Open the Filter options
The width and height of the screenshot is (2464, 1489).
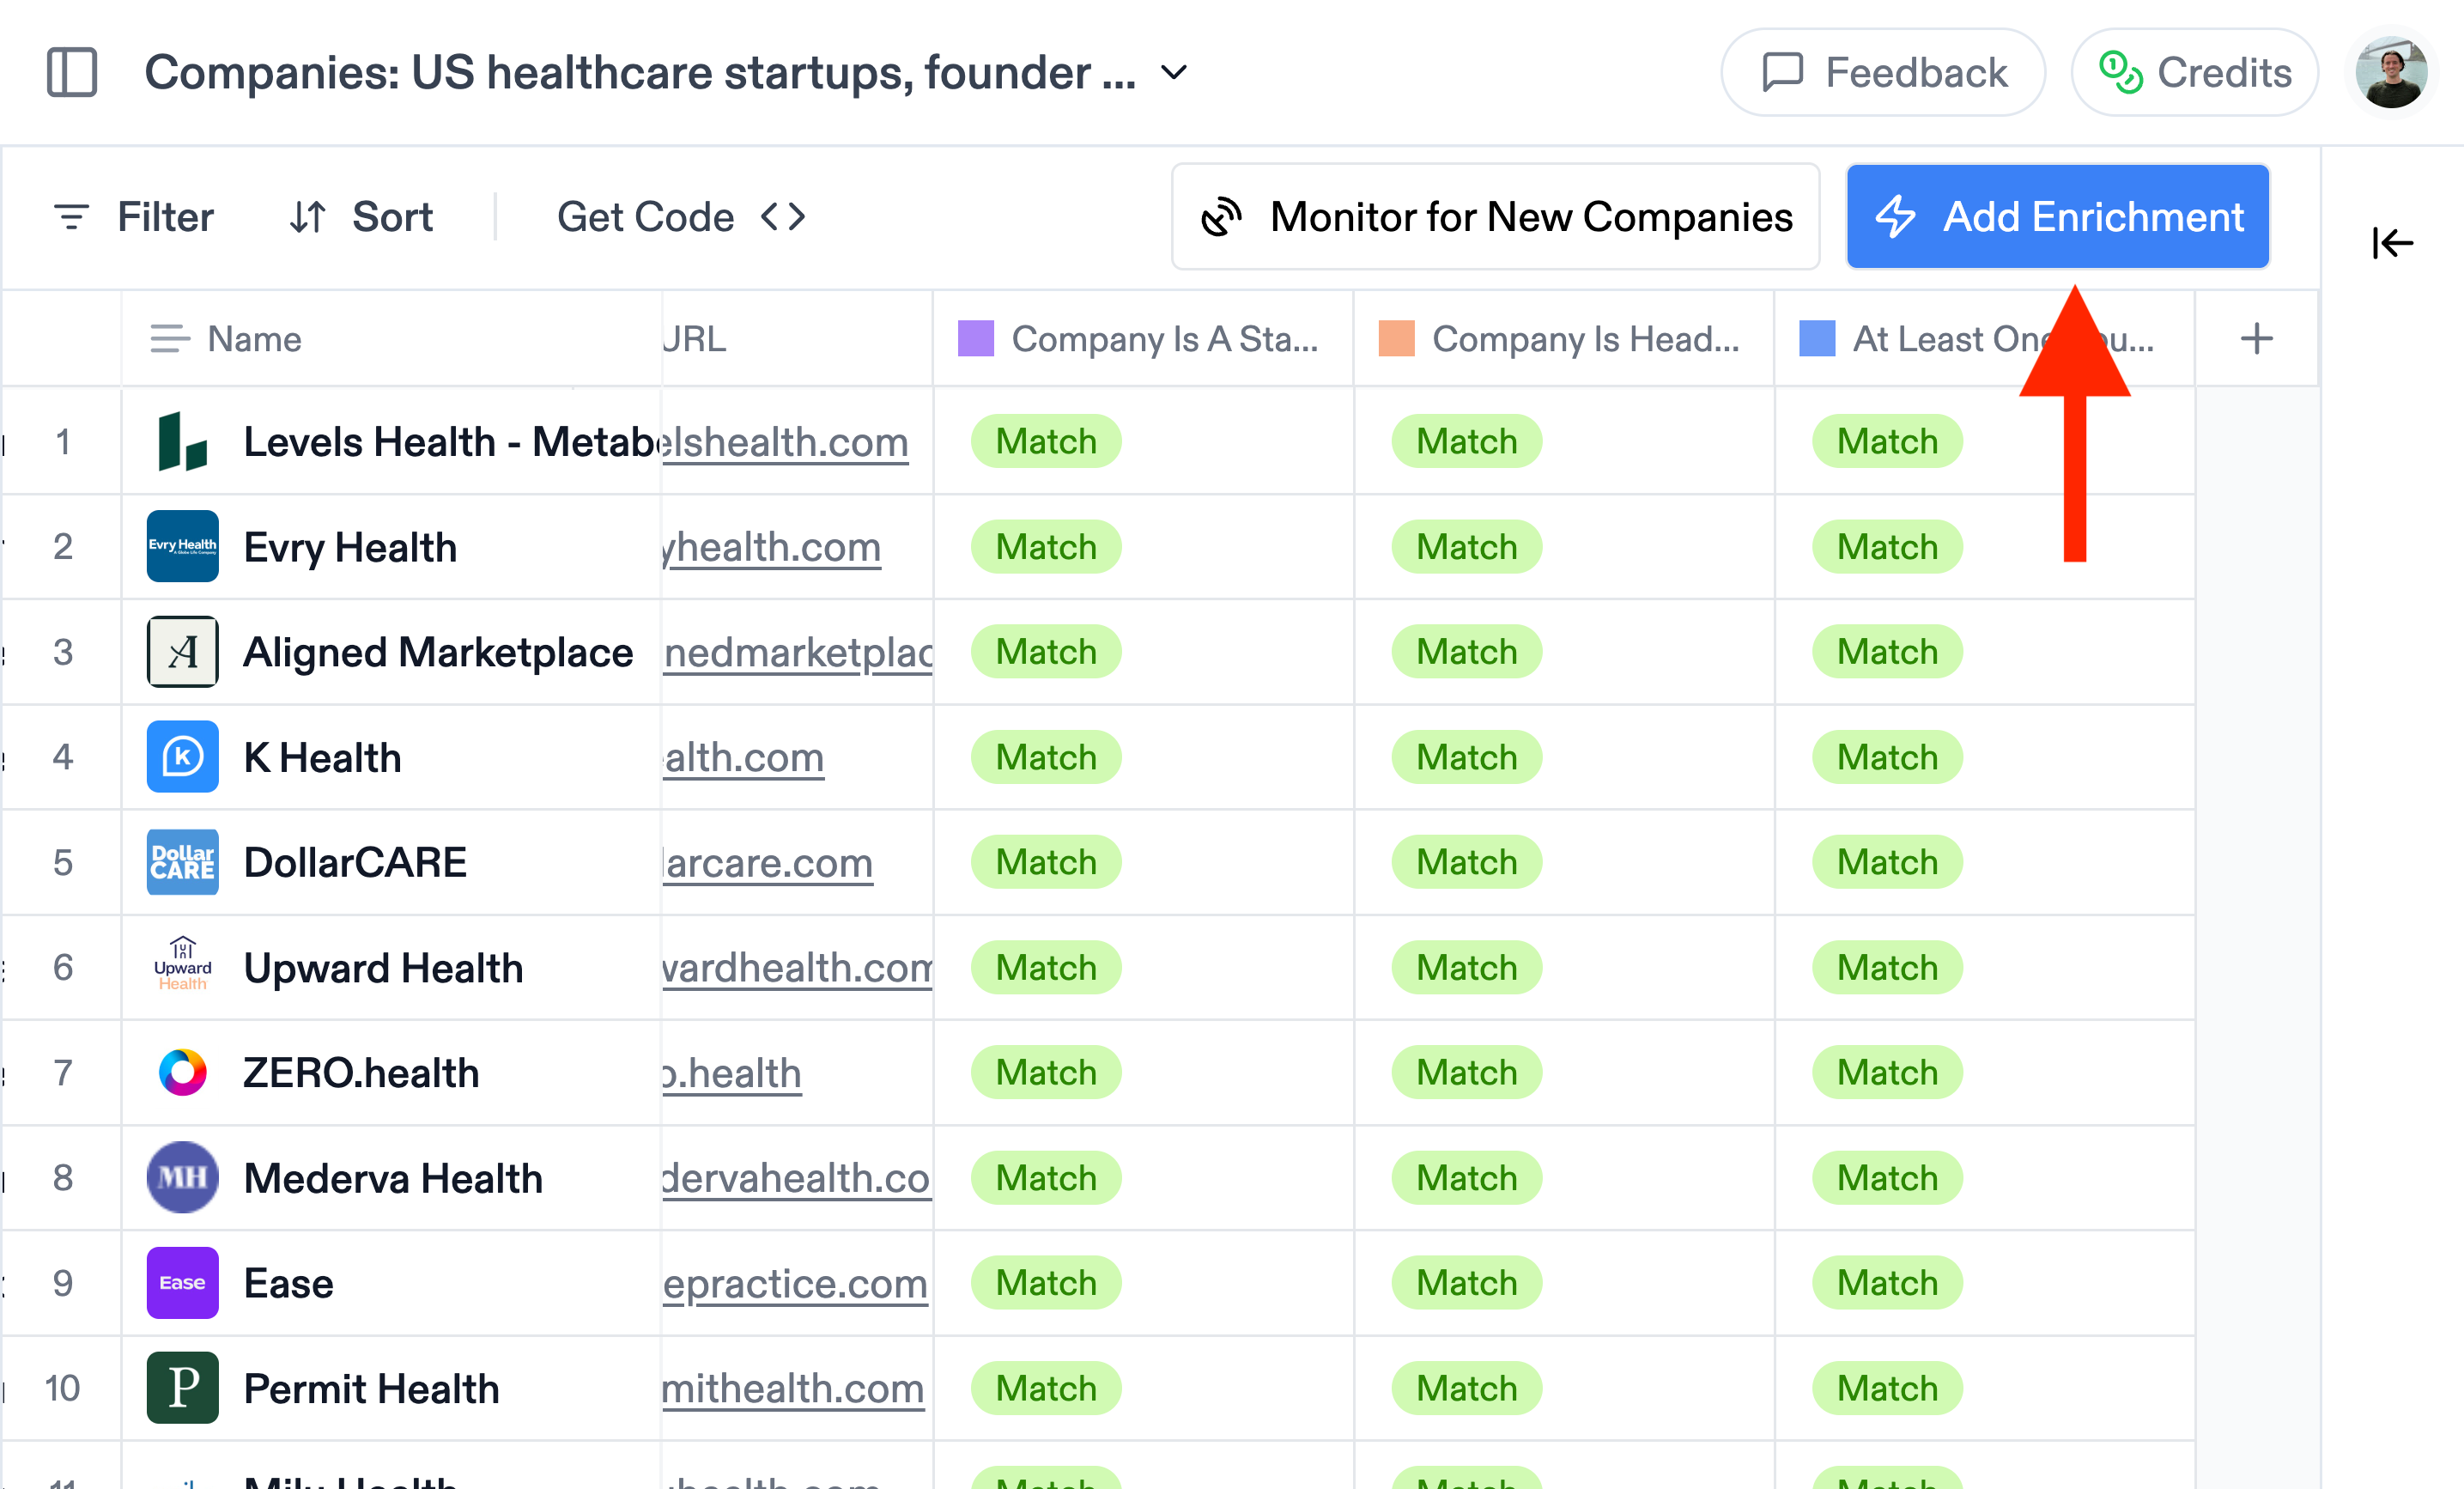133,217
